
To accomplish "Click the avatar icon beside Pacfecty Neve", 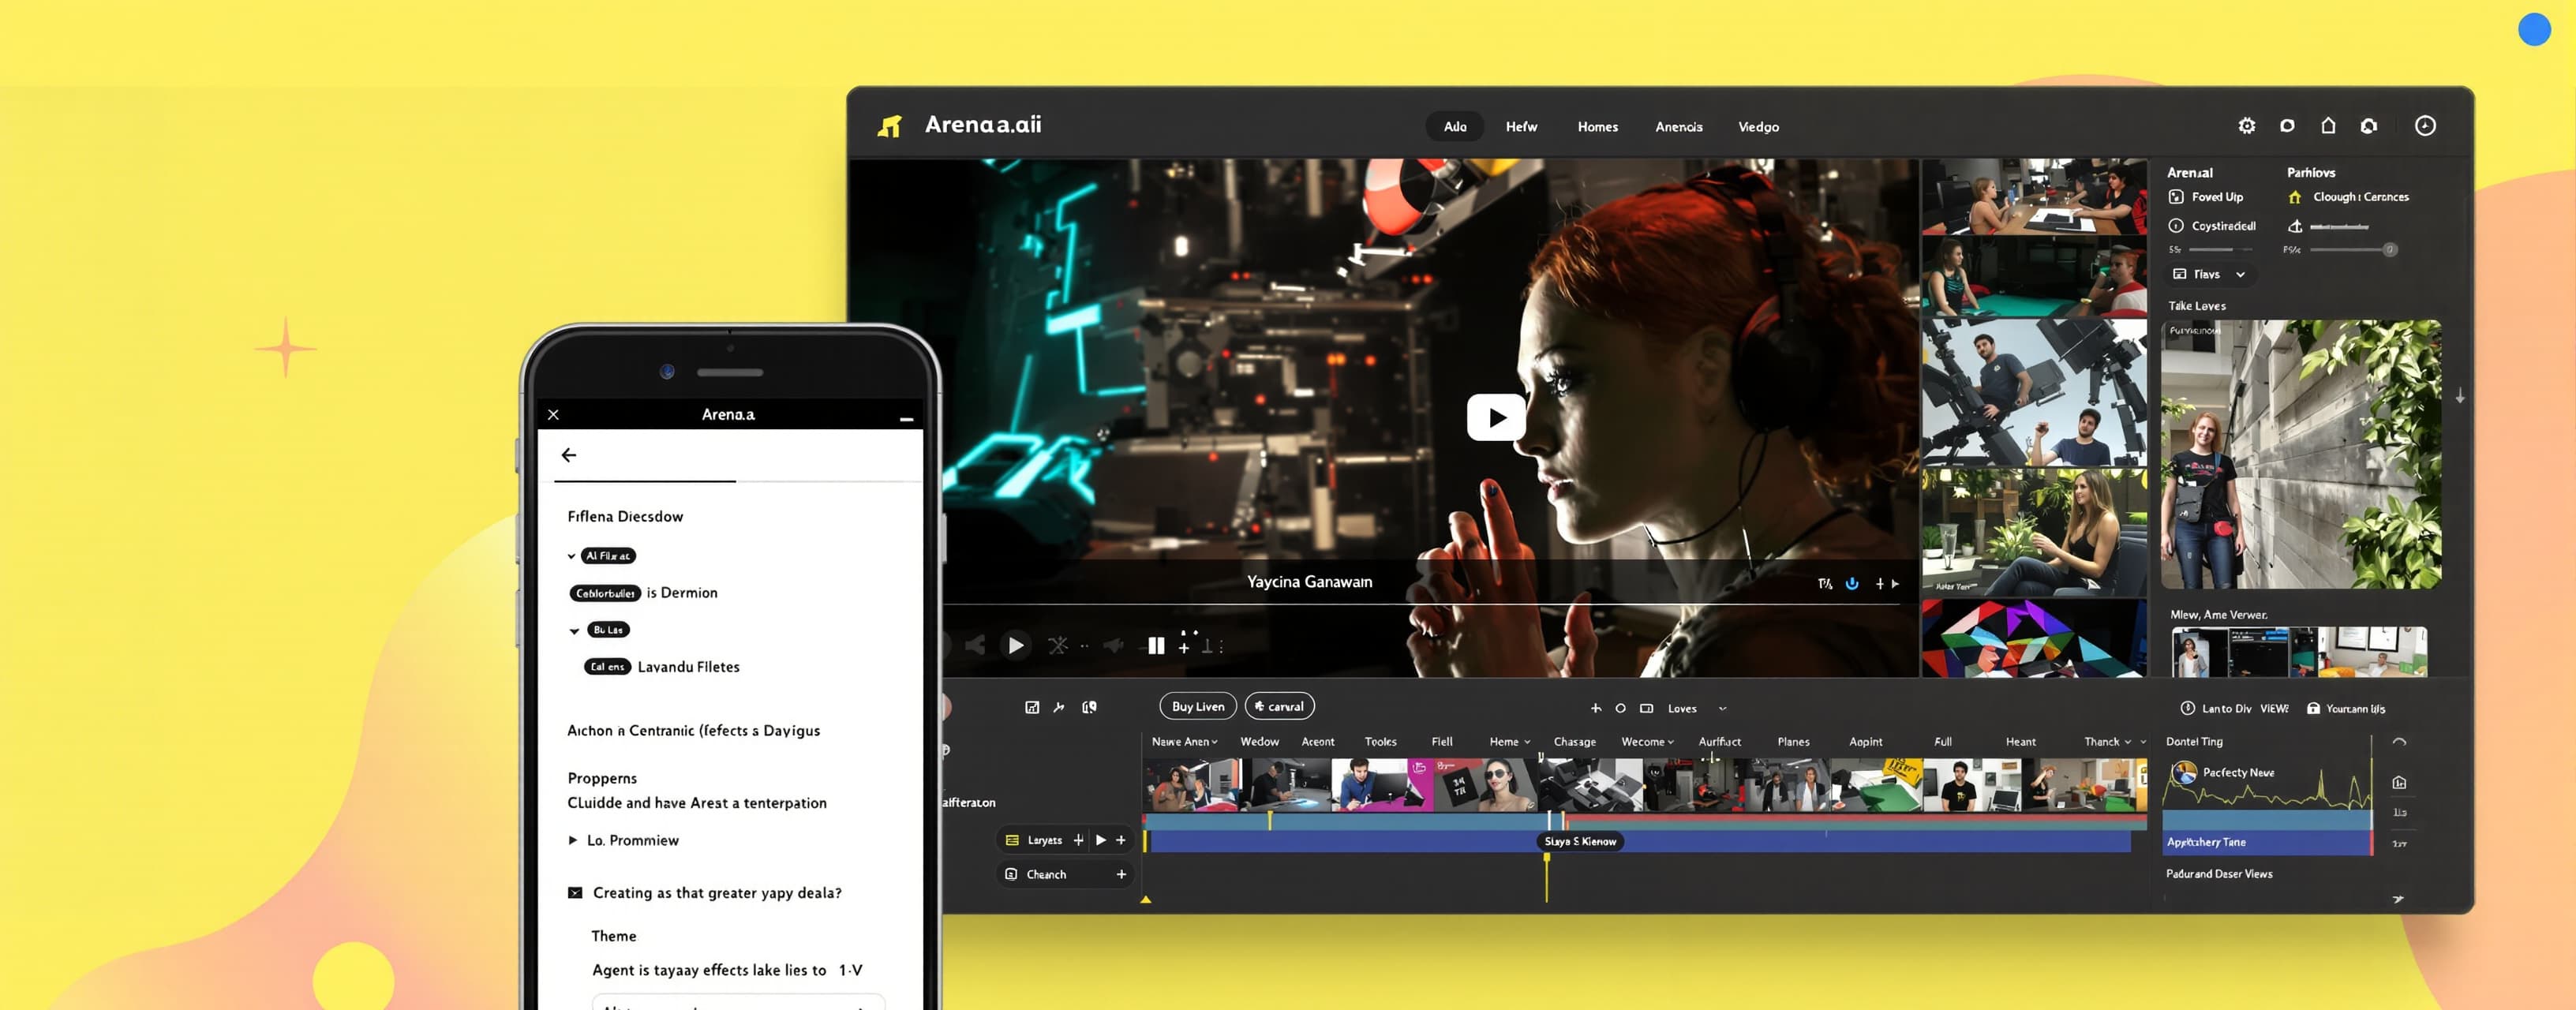I will tap(2184, 772).
